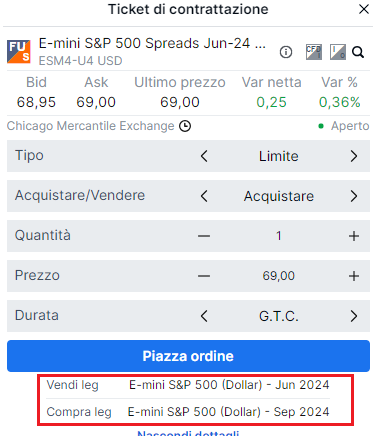Switch Tipo to previous order type
The image size is (379, 436).
click(204, 156)
